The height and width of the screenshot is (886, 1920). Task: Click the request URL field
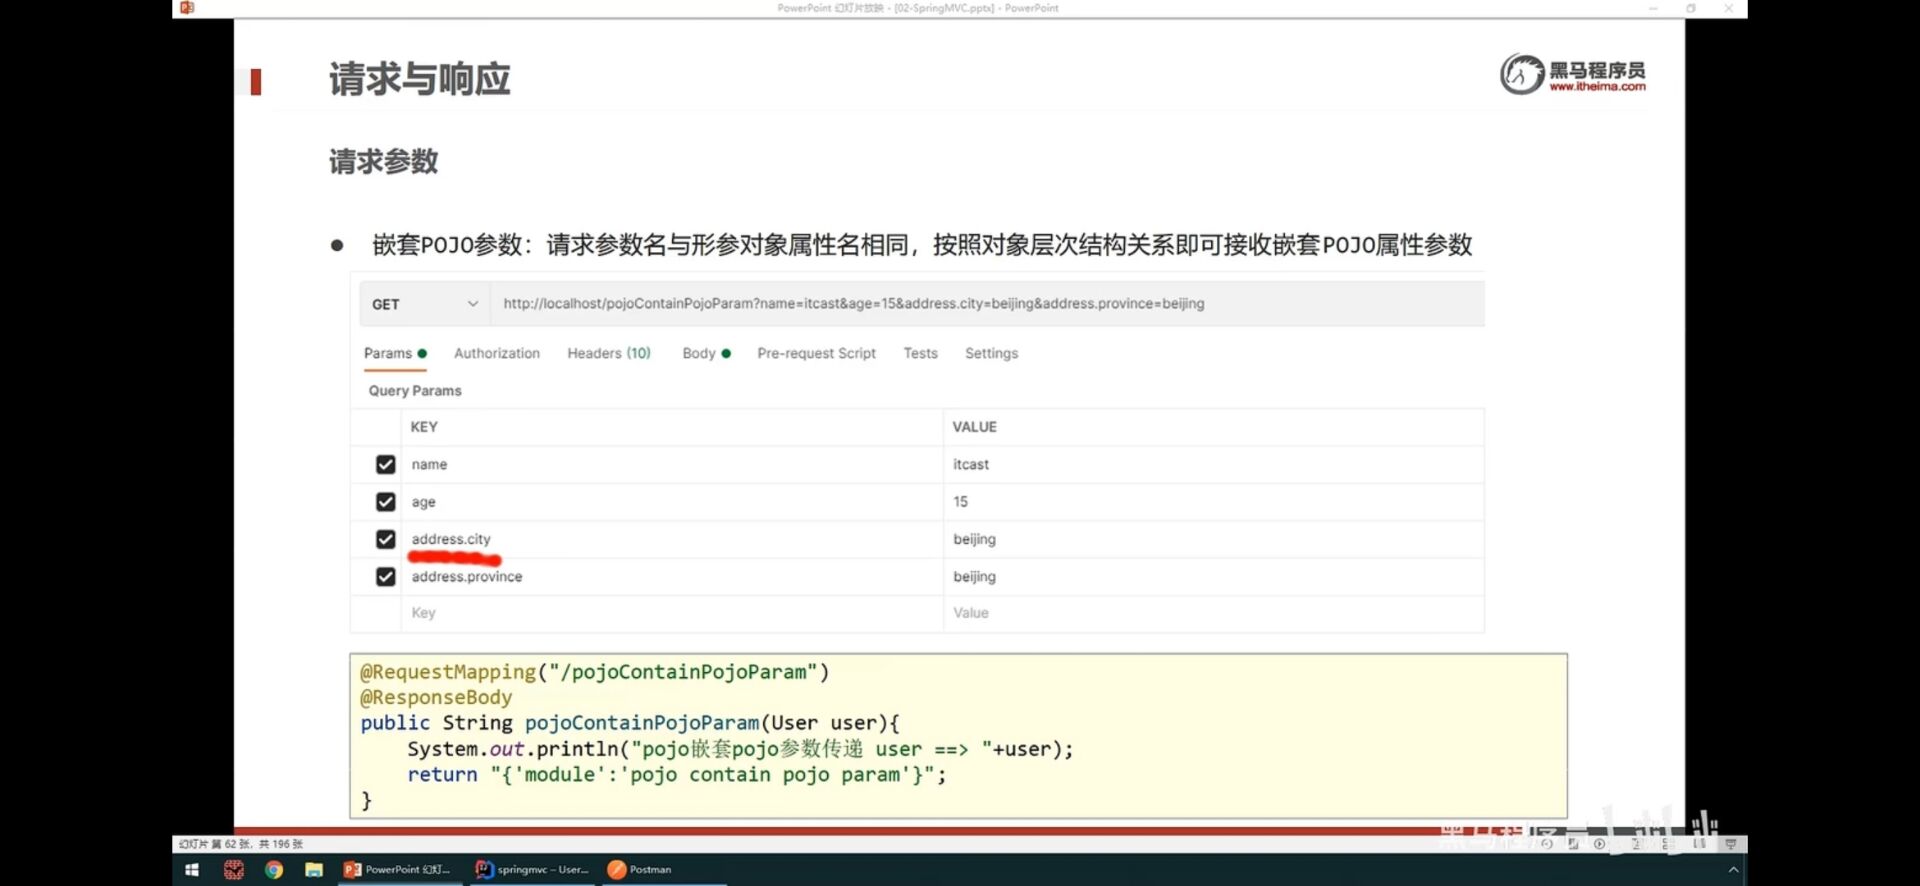pyautogui.click(x=987, y=304)
